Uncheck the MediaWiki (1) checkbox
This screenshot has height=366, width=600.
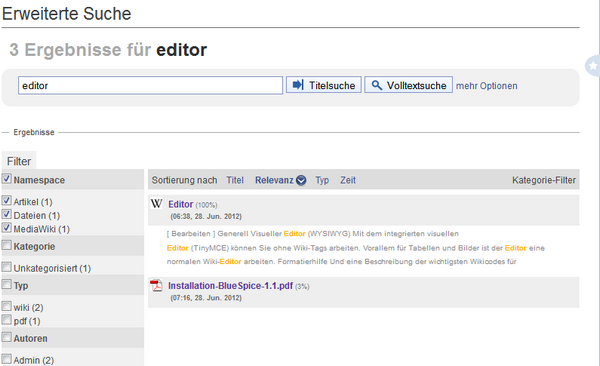[7, 228]
